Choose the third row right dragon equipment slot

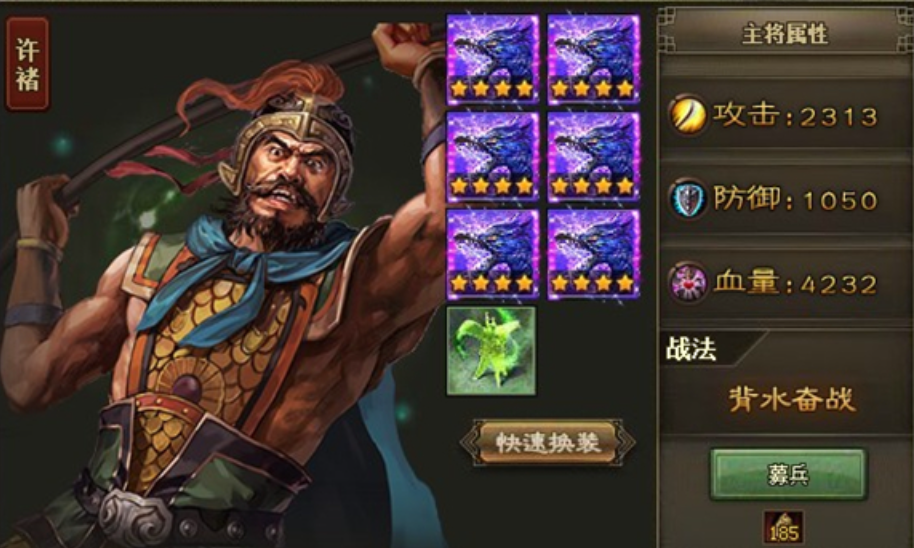pos(593,255)
